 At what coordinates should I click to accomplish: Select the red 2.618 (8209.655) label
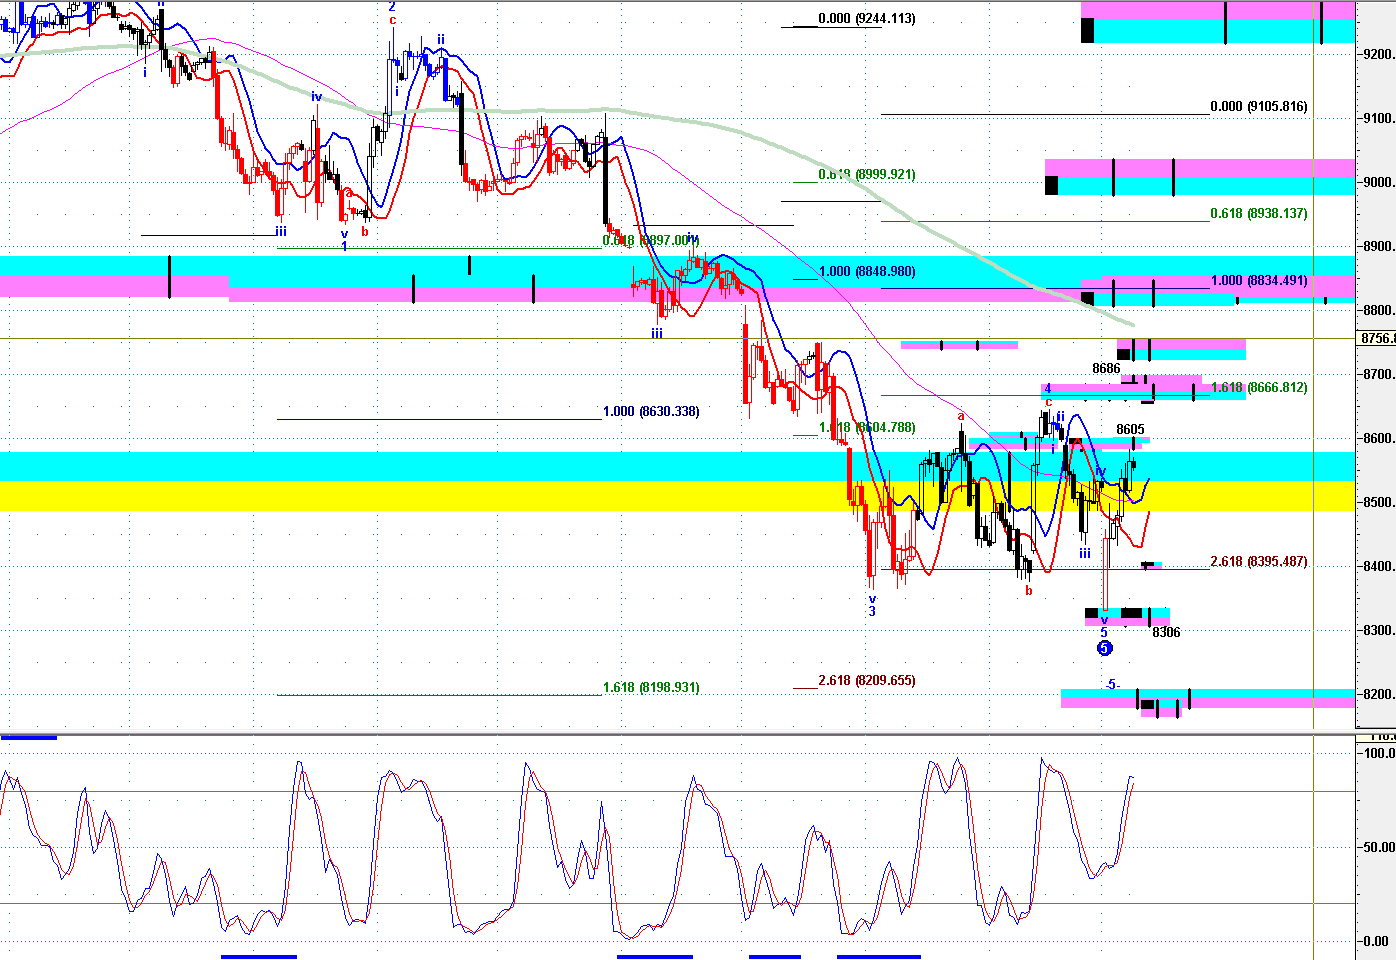[x=866, y=681]
